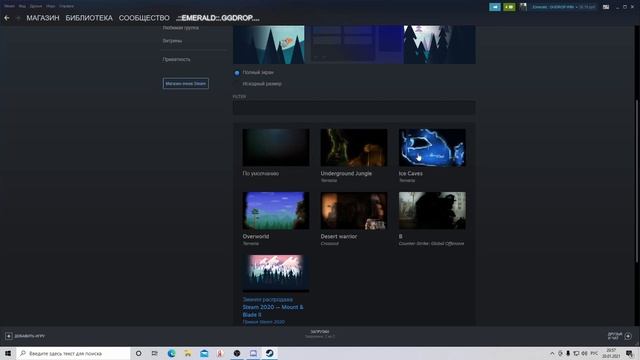Click the Магазин очков Steam button

[x=186, y=84]
